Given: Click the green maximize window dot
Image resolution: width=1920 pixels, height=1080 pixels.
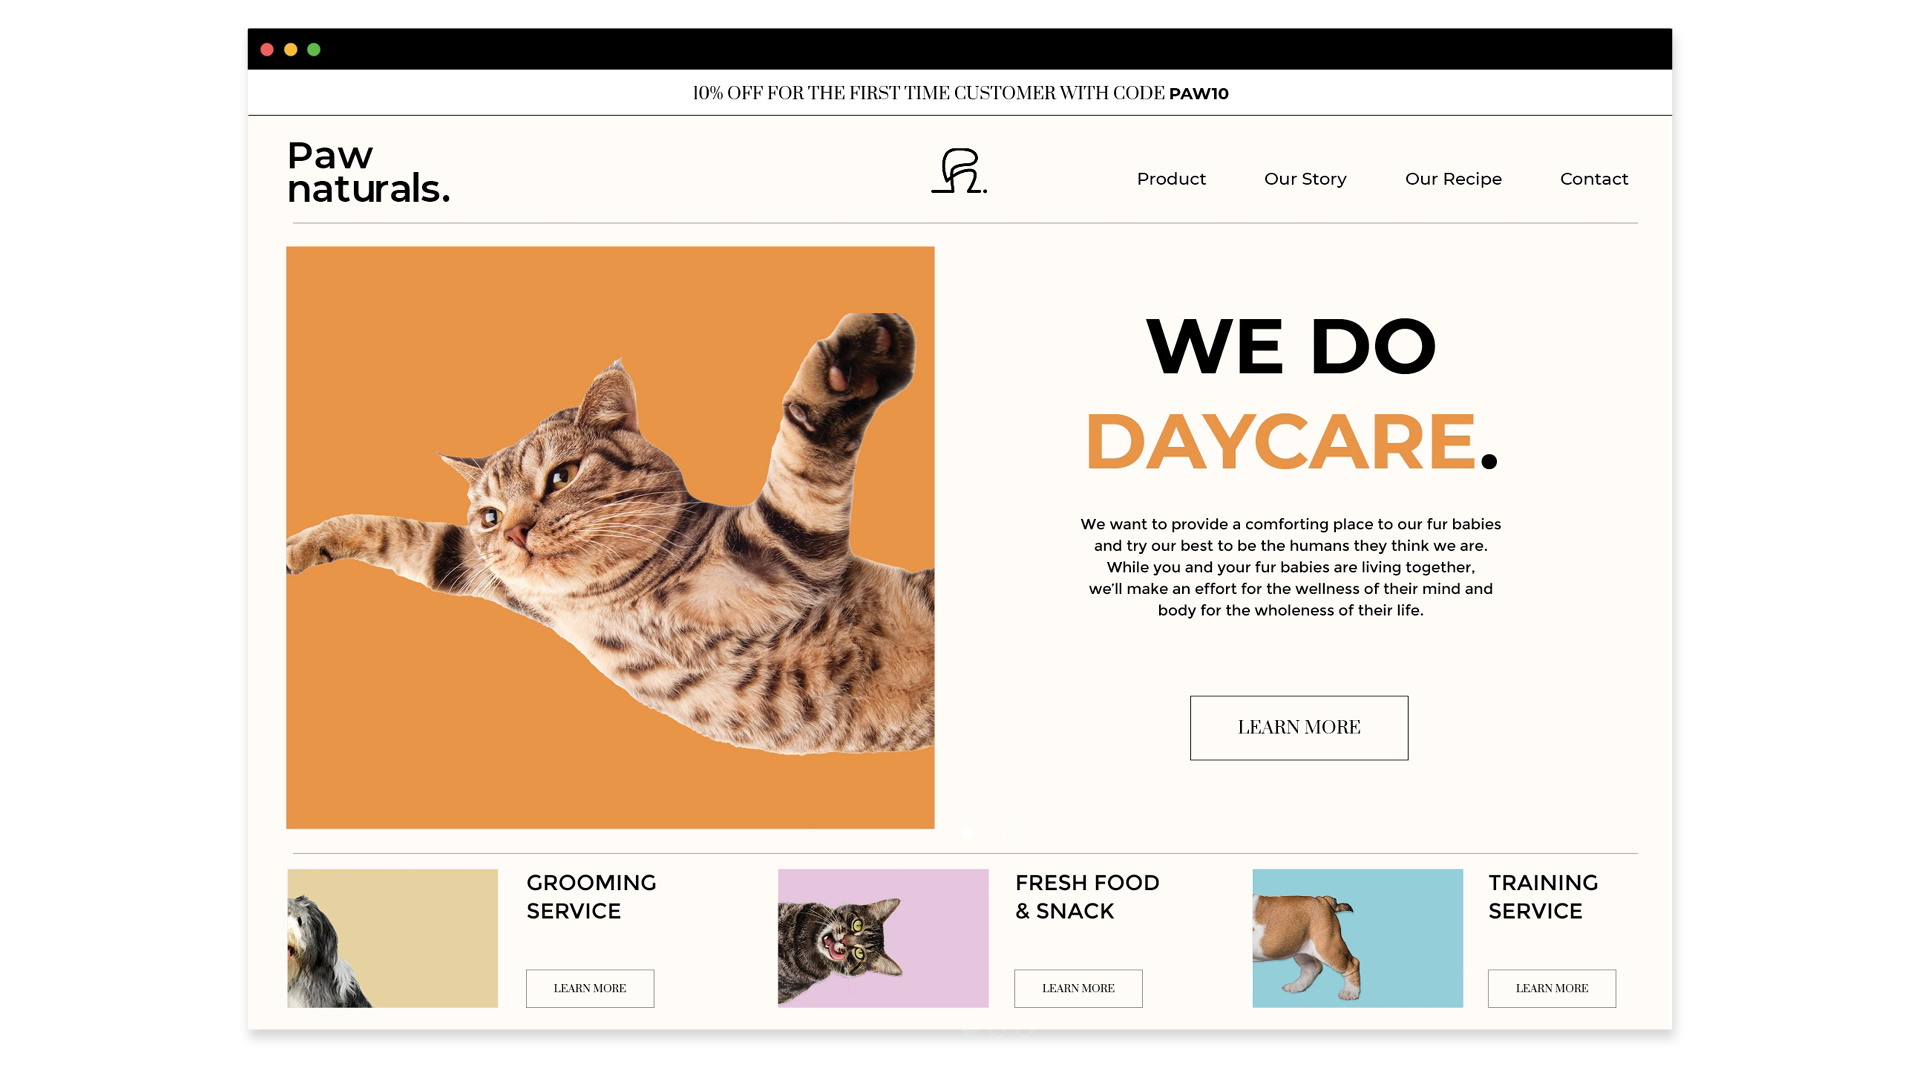Looking at the screenshot, I should pos(314,50).
